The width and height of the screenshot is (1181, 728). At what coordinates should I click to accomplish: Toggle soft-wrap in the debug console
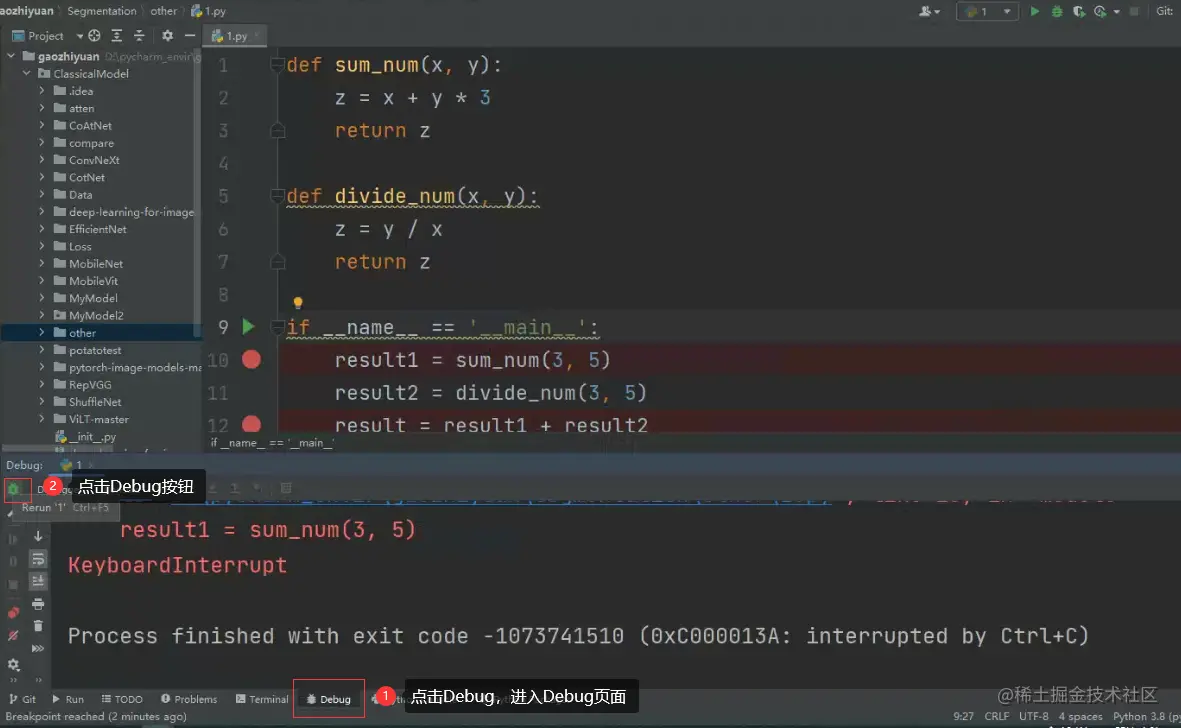(x=38, y=559)
